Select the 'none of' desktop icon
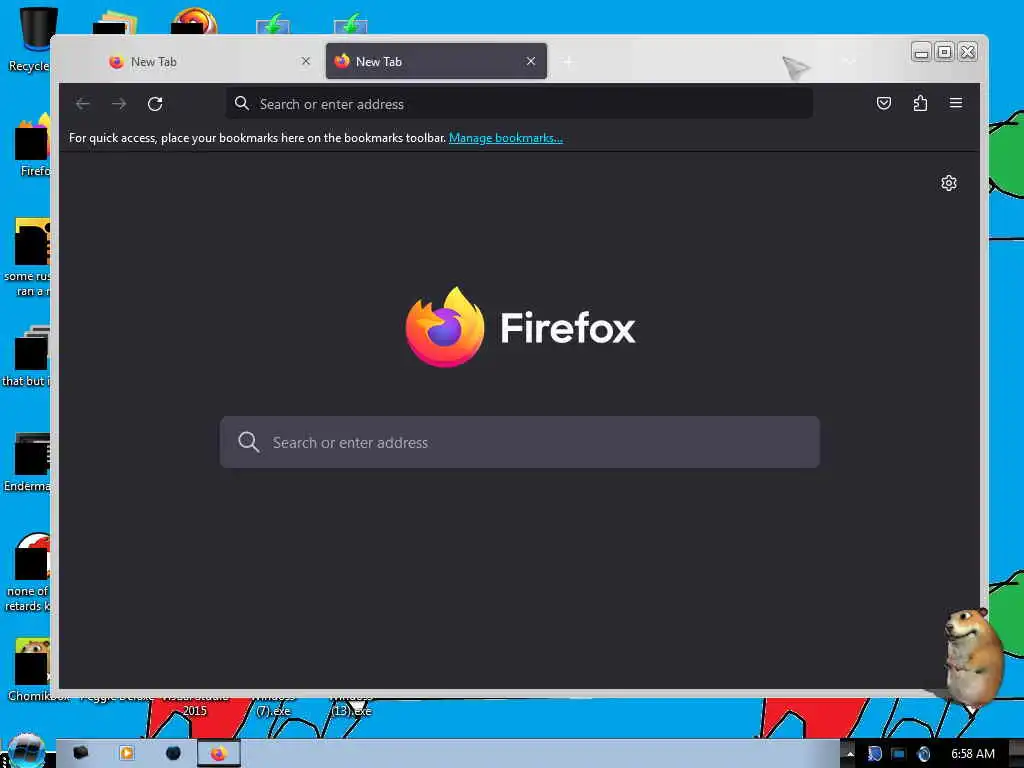This screenshot has width=1024, height=768. (29, 573)
